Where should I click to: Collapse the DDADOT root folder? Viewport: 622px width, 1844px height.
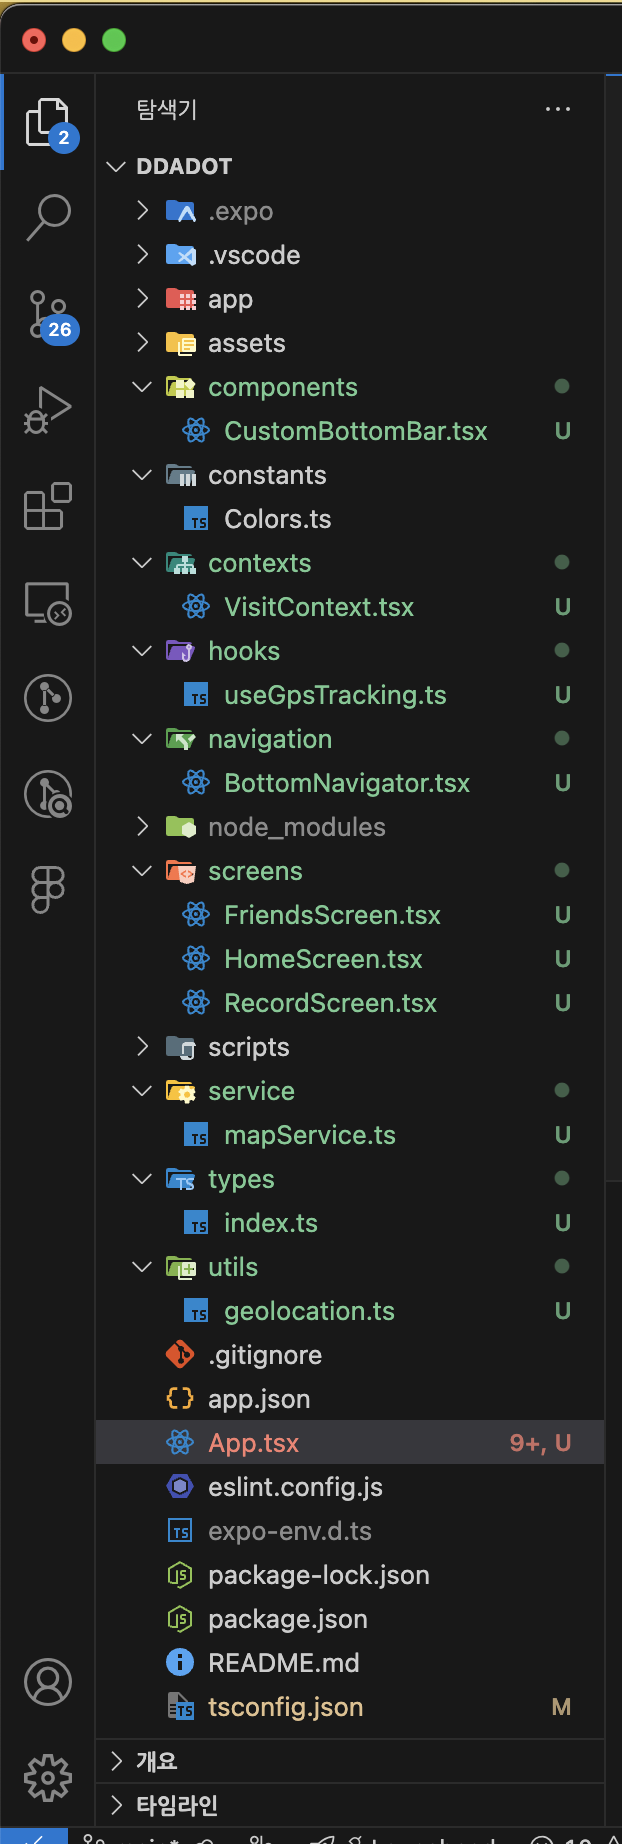[116, 166]
